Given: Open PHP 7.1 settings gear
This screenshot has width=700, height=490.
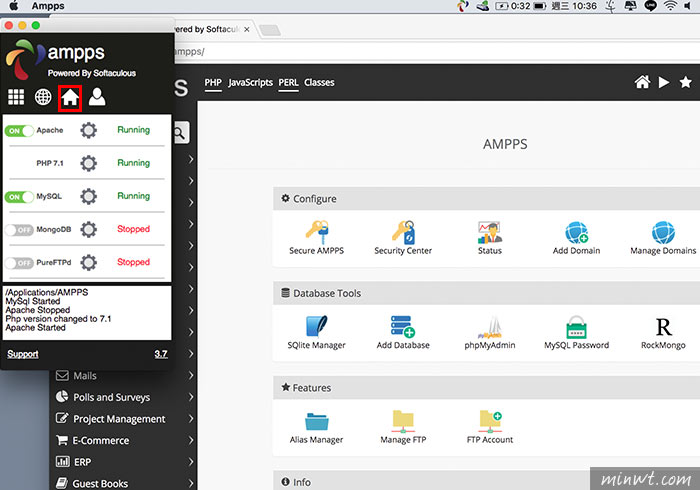Looking at the screenshot, I should (x=88, y=163).
